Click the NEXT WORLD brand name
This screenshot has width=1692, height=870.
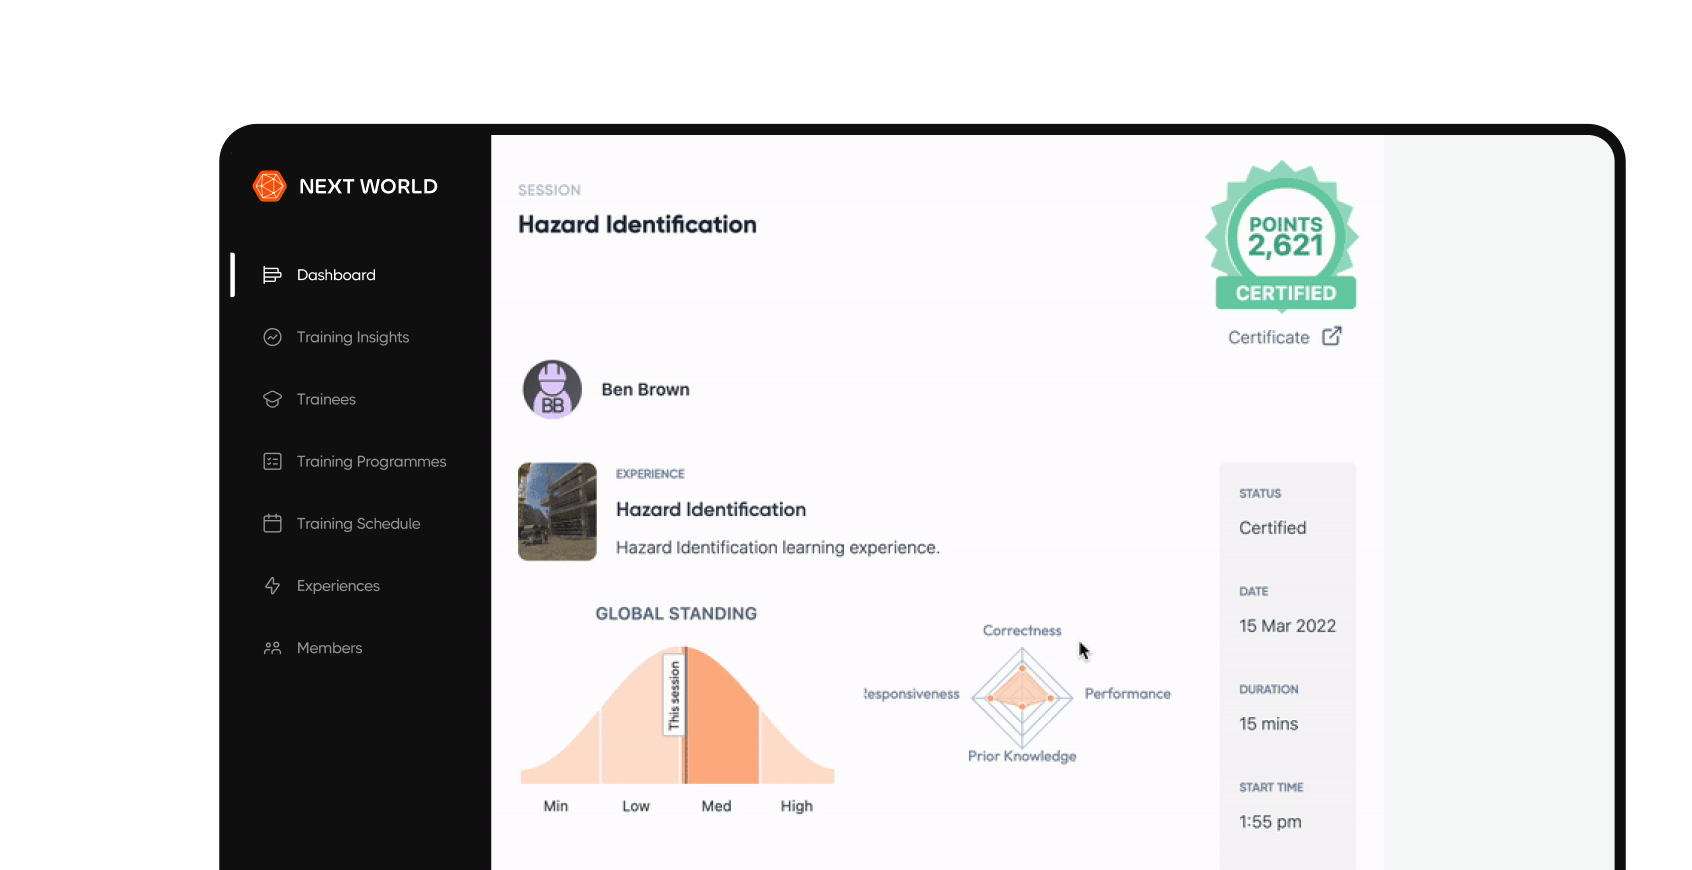pyautogui.click(x=368, y=186)
